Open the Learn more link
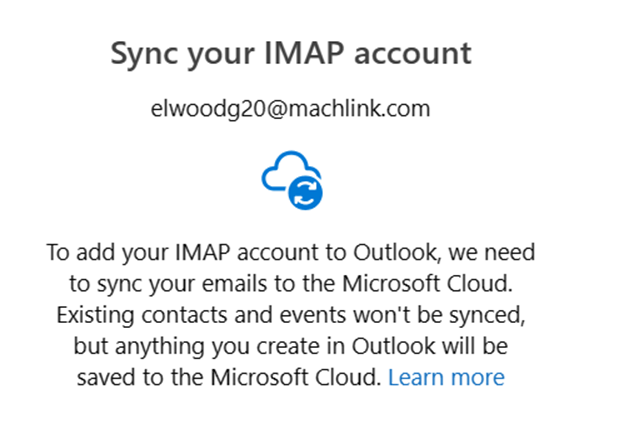 pyautogui.click(x=446, y=377)
